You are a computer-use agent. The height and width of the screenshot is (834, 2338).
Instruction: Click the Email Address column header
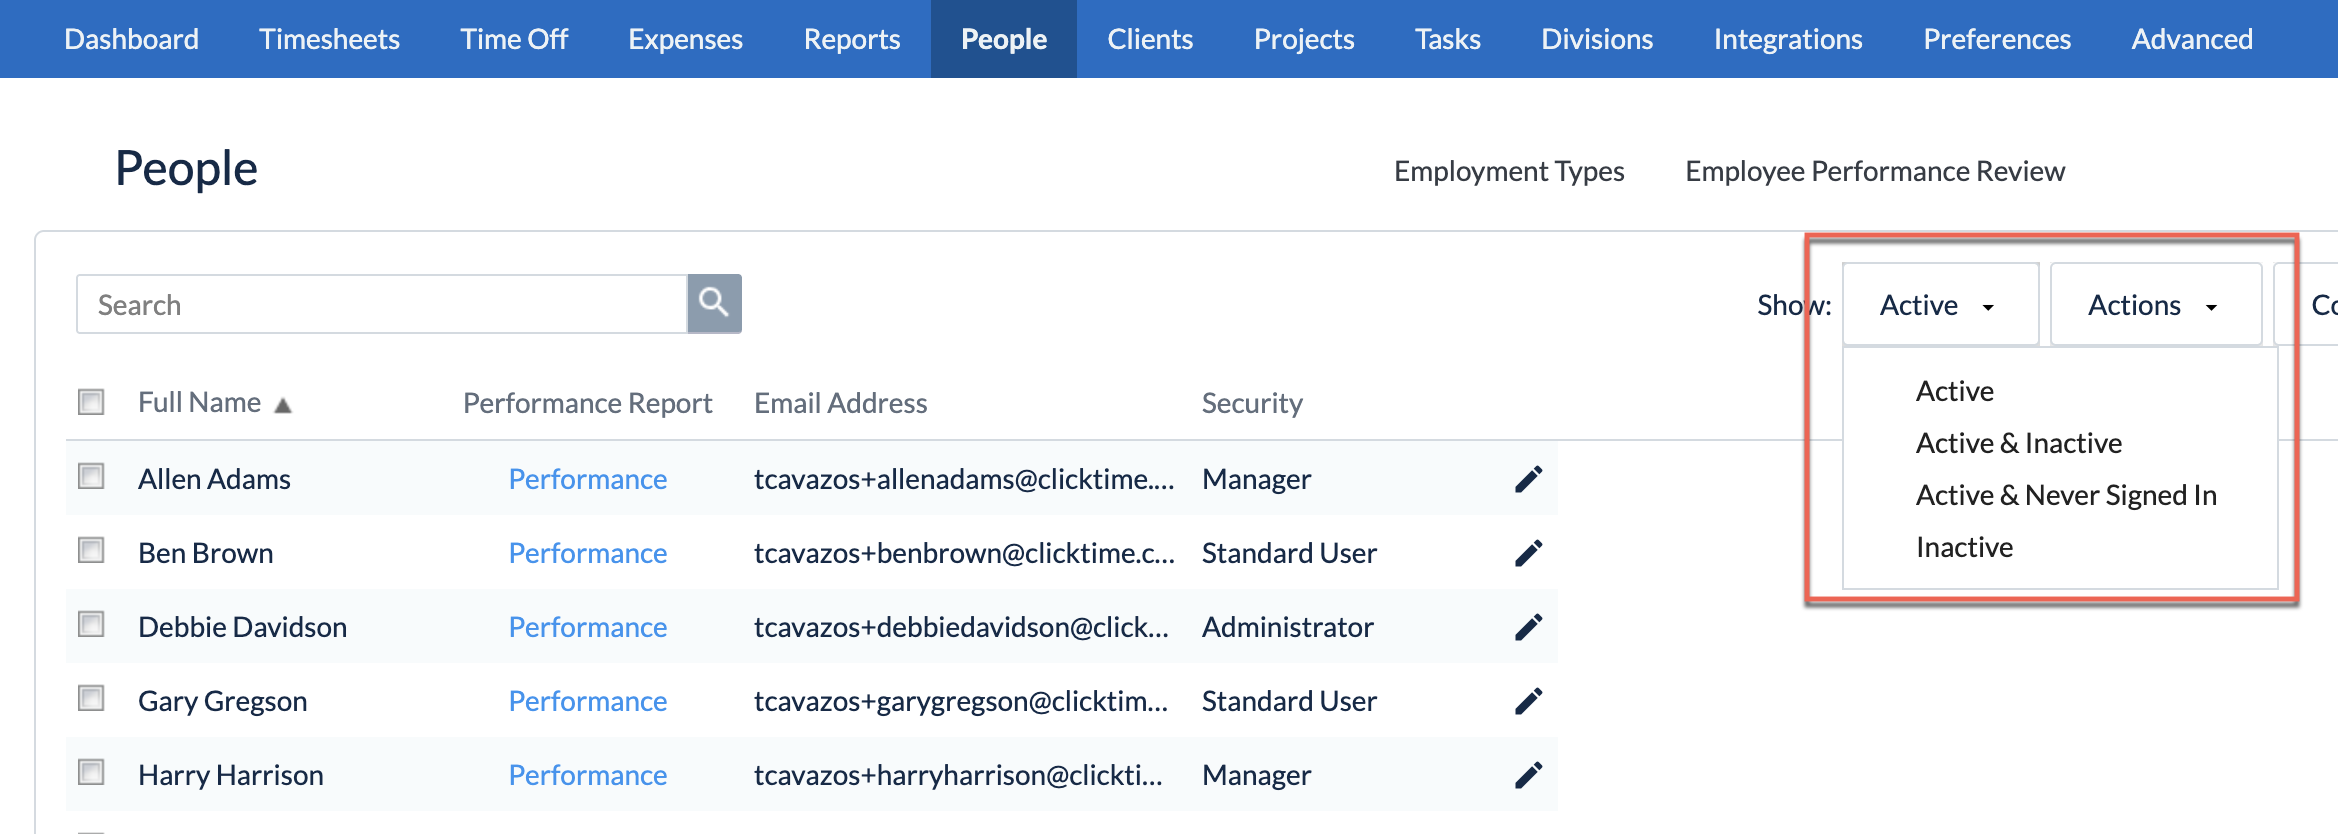coord(840,403)
